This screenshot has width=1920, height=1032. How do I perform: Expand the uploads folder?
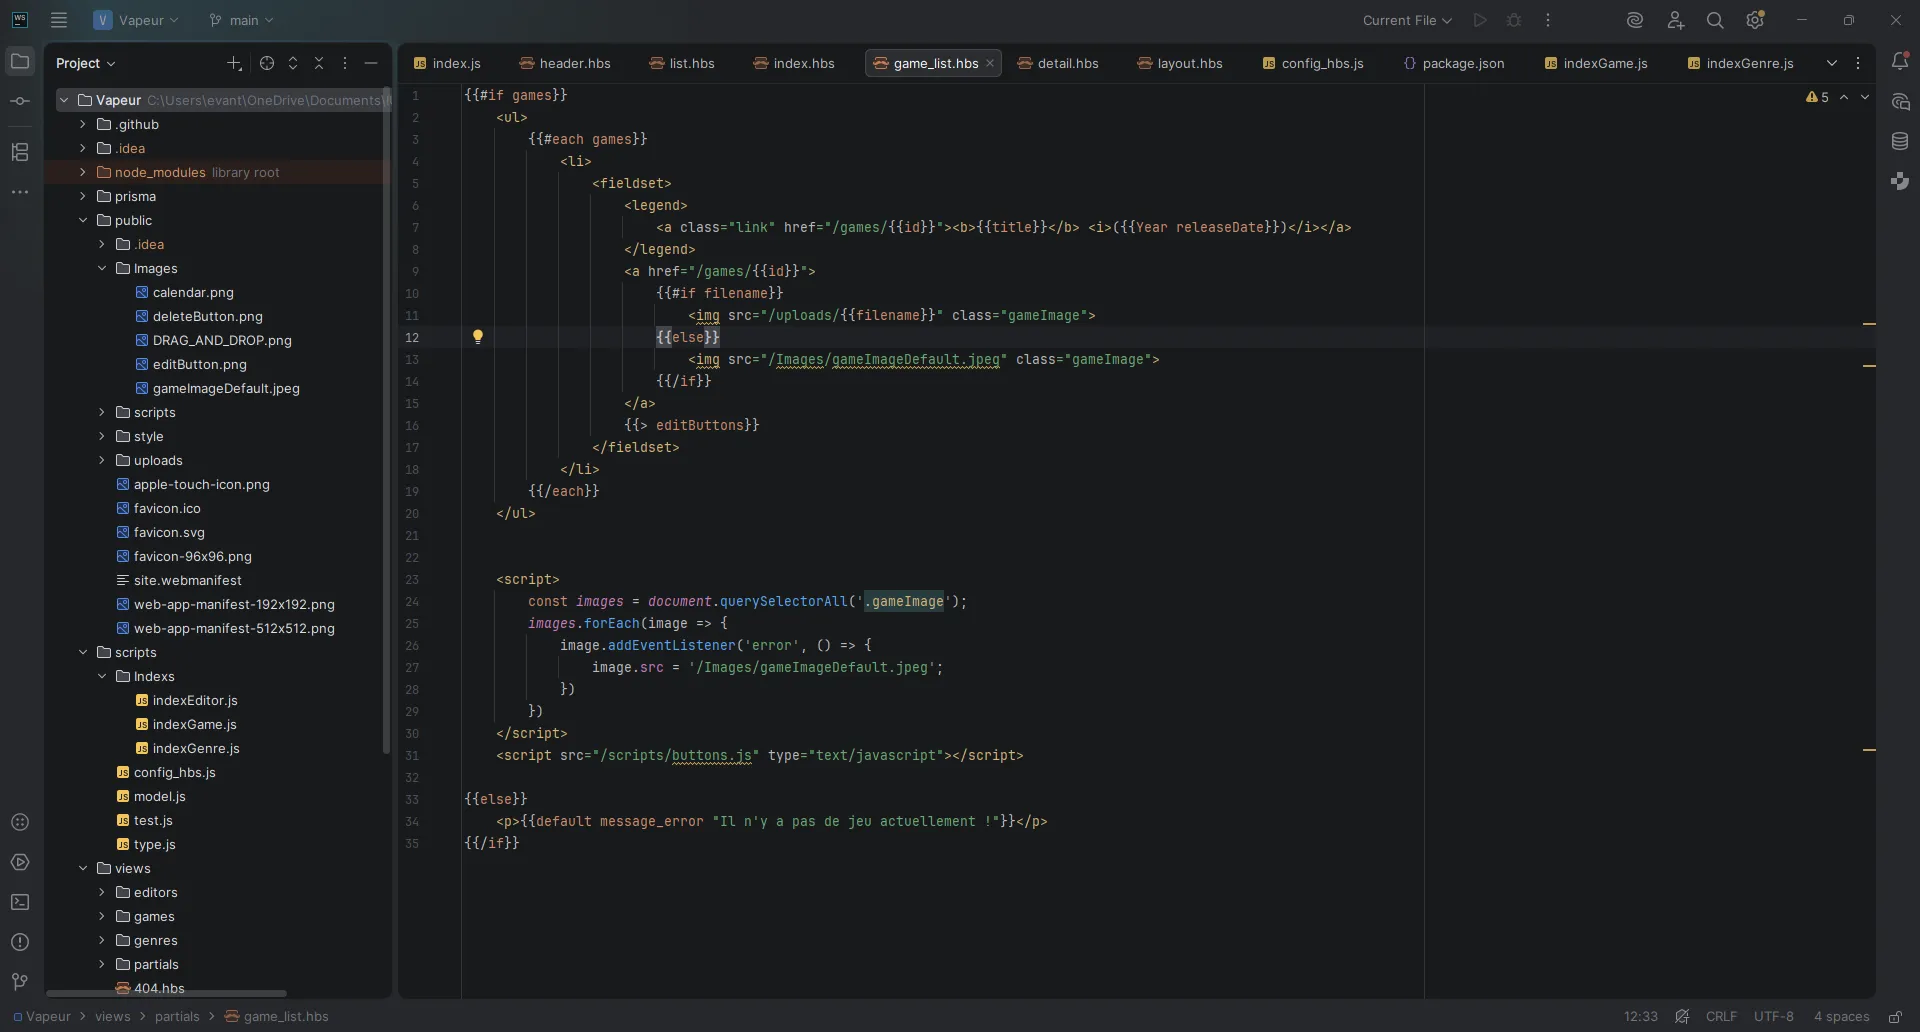[x=102, y=460]
